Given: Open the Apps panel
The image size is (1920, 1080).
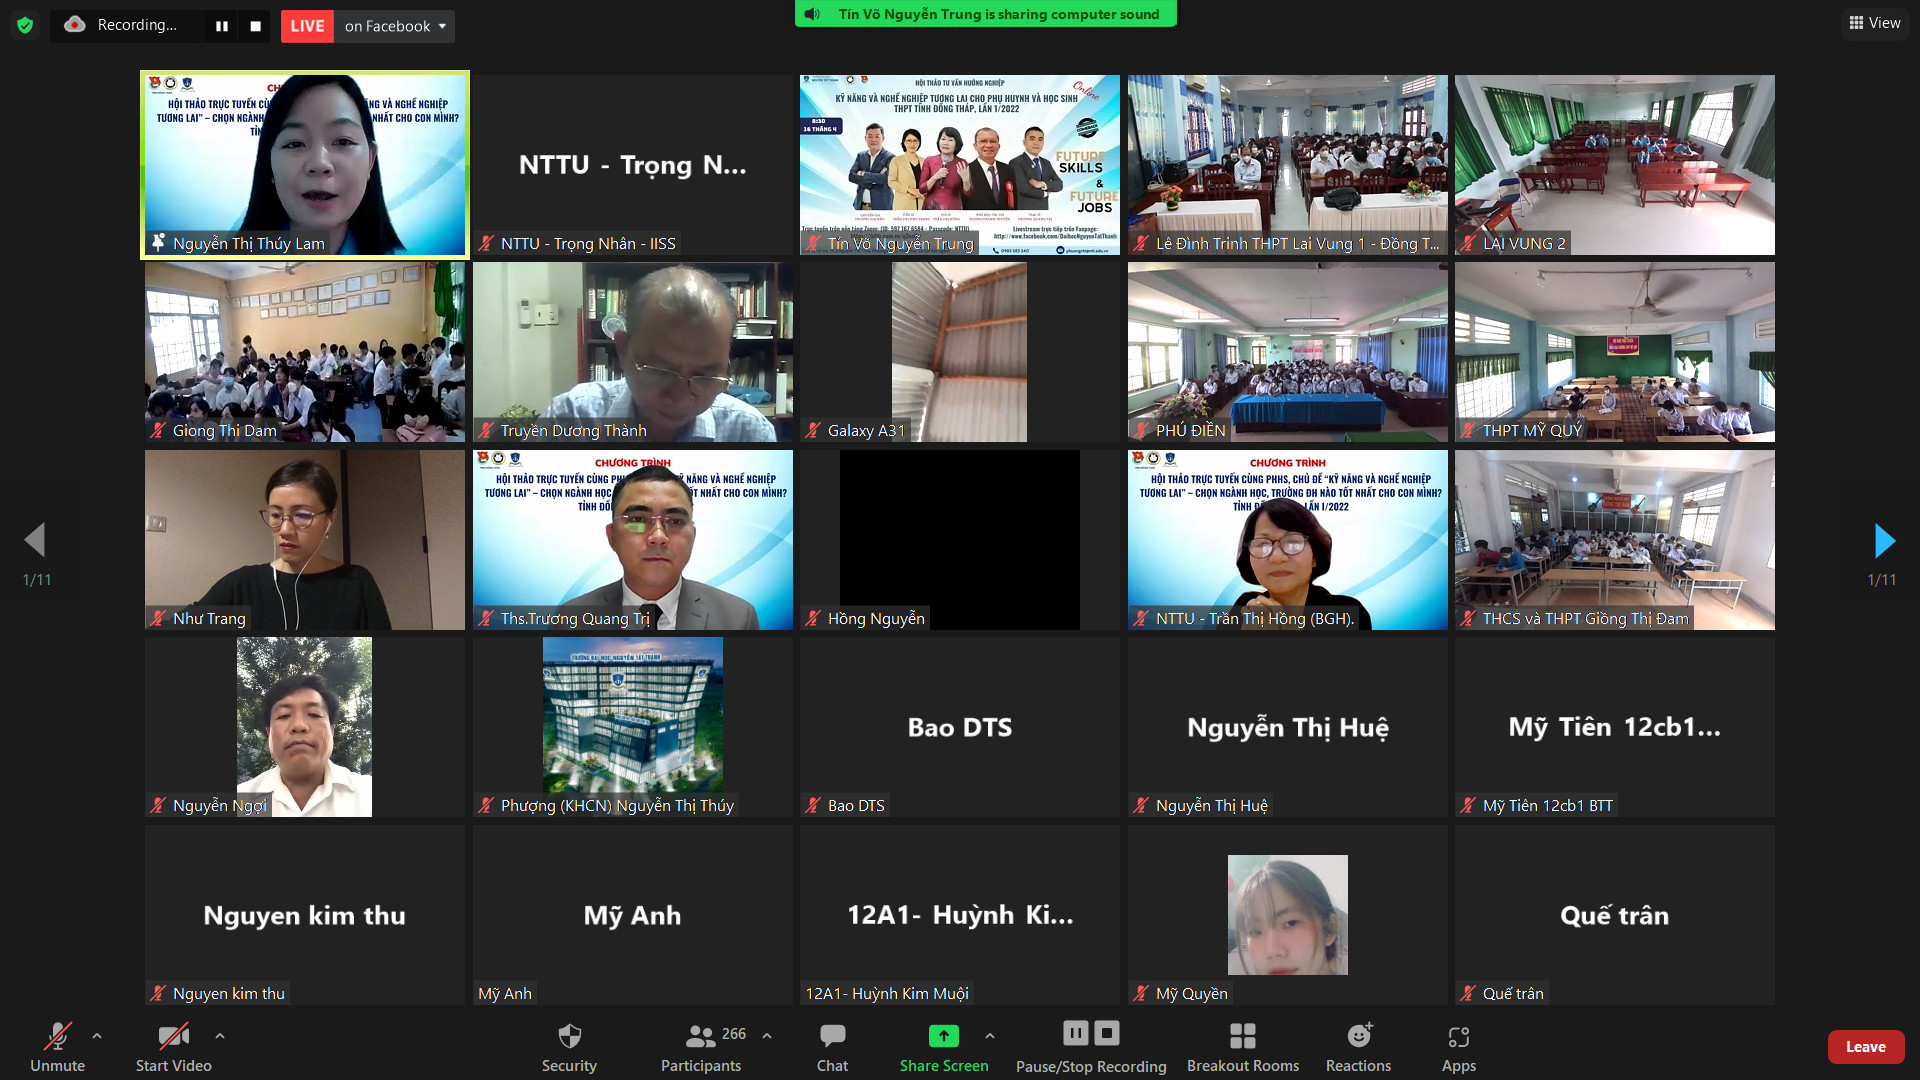Looking at the screenshot, I should pyautogui.click(x=1458, y=1046).
